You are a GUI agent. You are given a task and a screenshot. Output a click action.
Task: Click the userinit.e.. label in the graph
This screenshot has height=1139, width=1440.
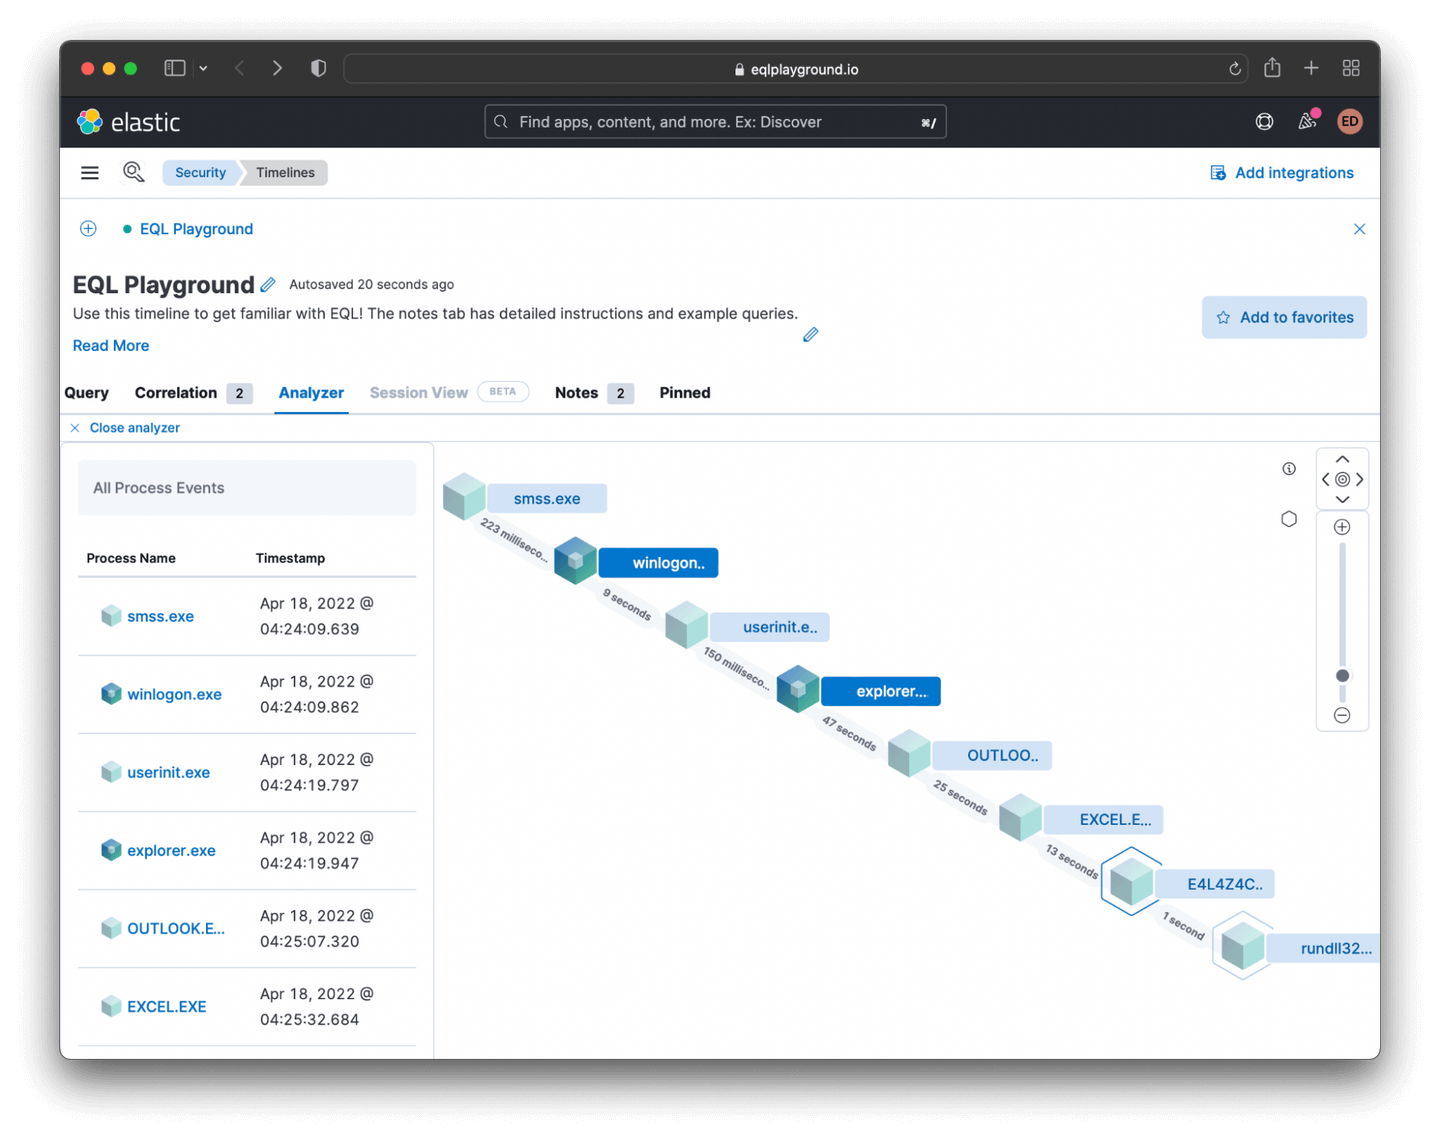pyautogui.click(x=770, y=627)
